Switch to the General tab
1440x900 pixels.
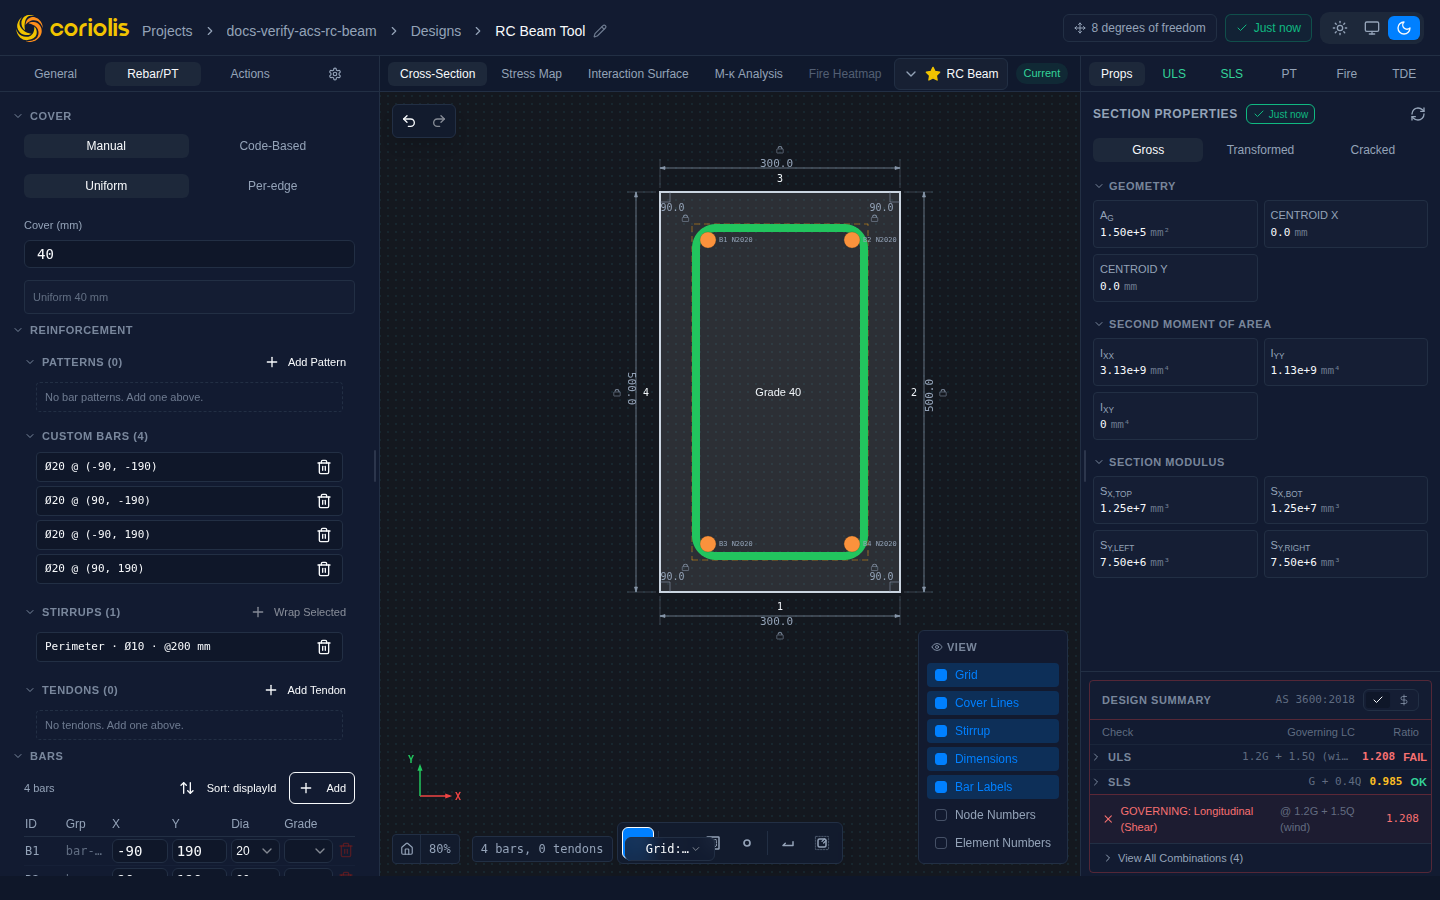56,74
